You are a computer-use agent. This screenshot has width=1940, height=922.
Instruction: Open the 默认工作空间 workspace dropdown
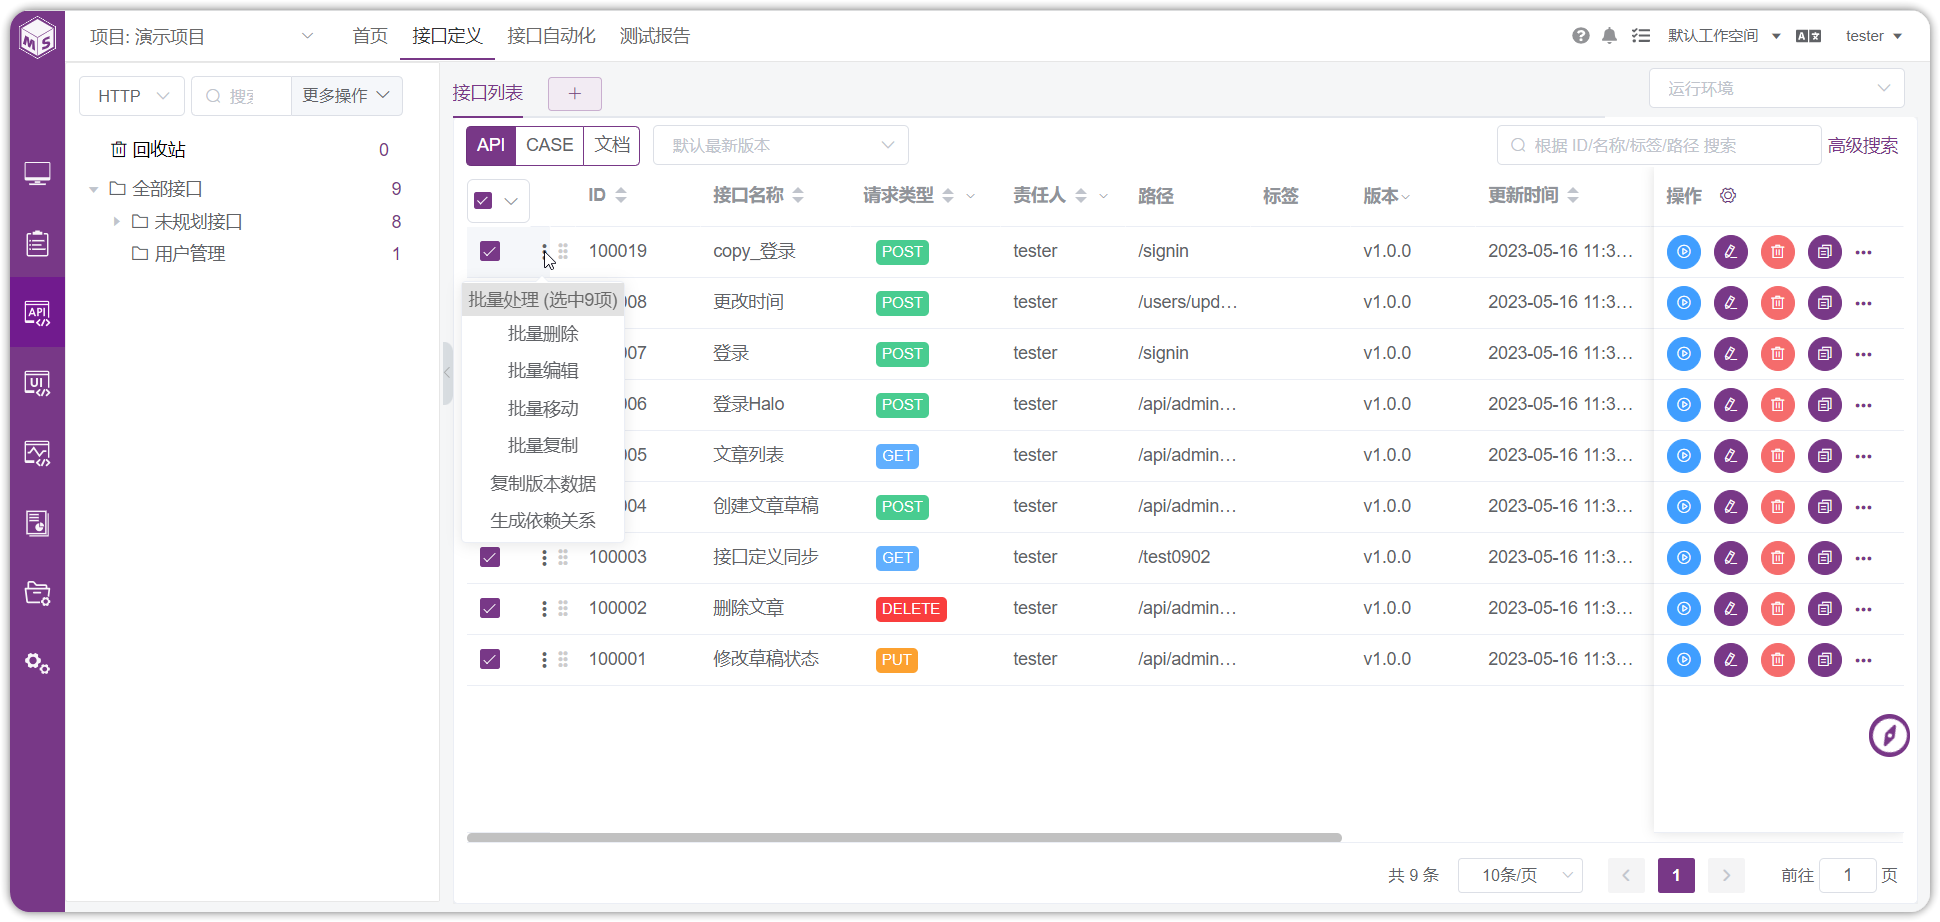click(x=1724, y=36)
